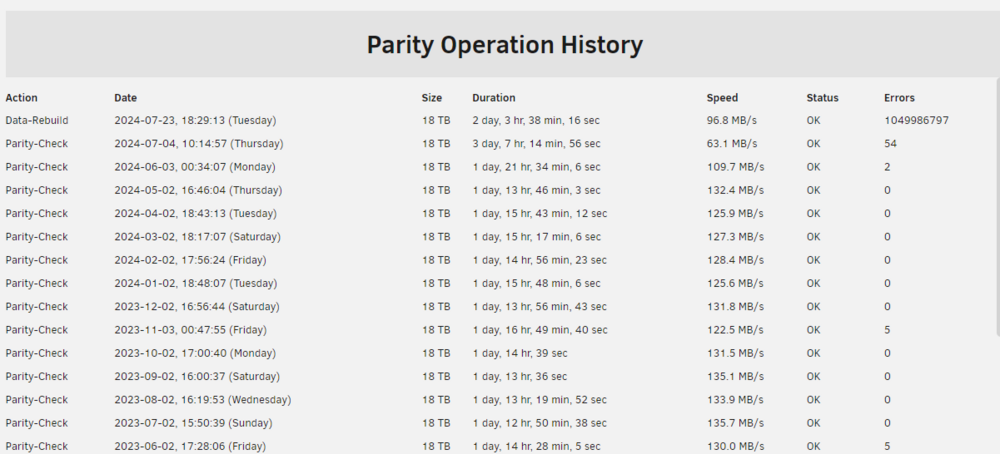Click the Size column header
The height and width of the screenshot is (454, 1000).
[x=432, y=98]
